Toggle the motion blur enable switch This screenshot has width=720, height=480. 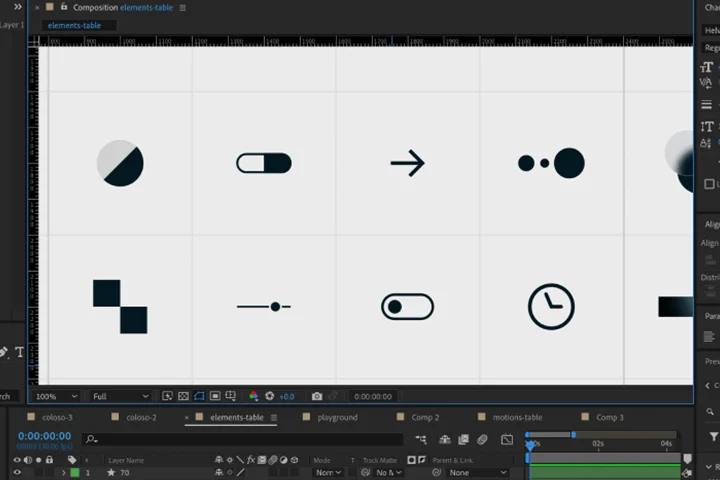pyautogui.click(x=482, y=440)
